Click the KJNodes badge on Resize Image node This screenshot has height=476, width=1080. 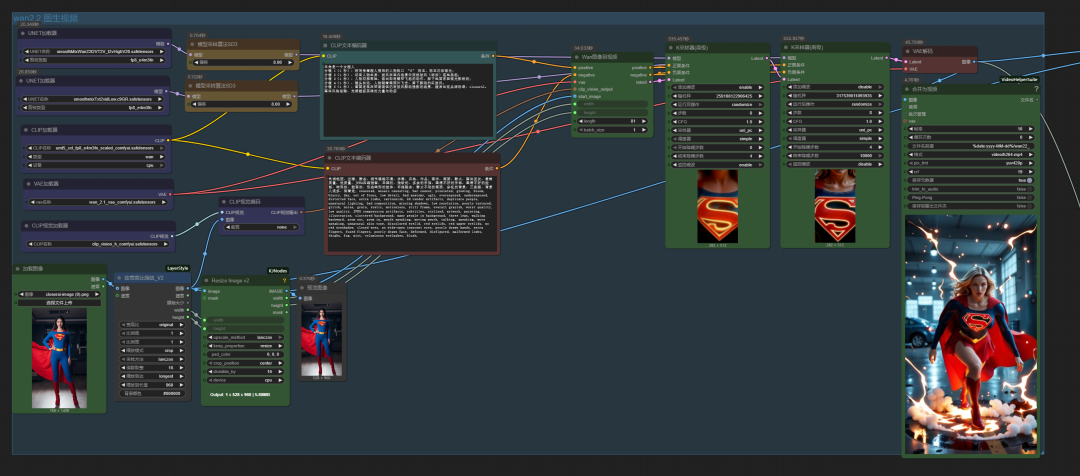(x=278, y=270)
